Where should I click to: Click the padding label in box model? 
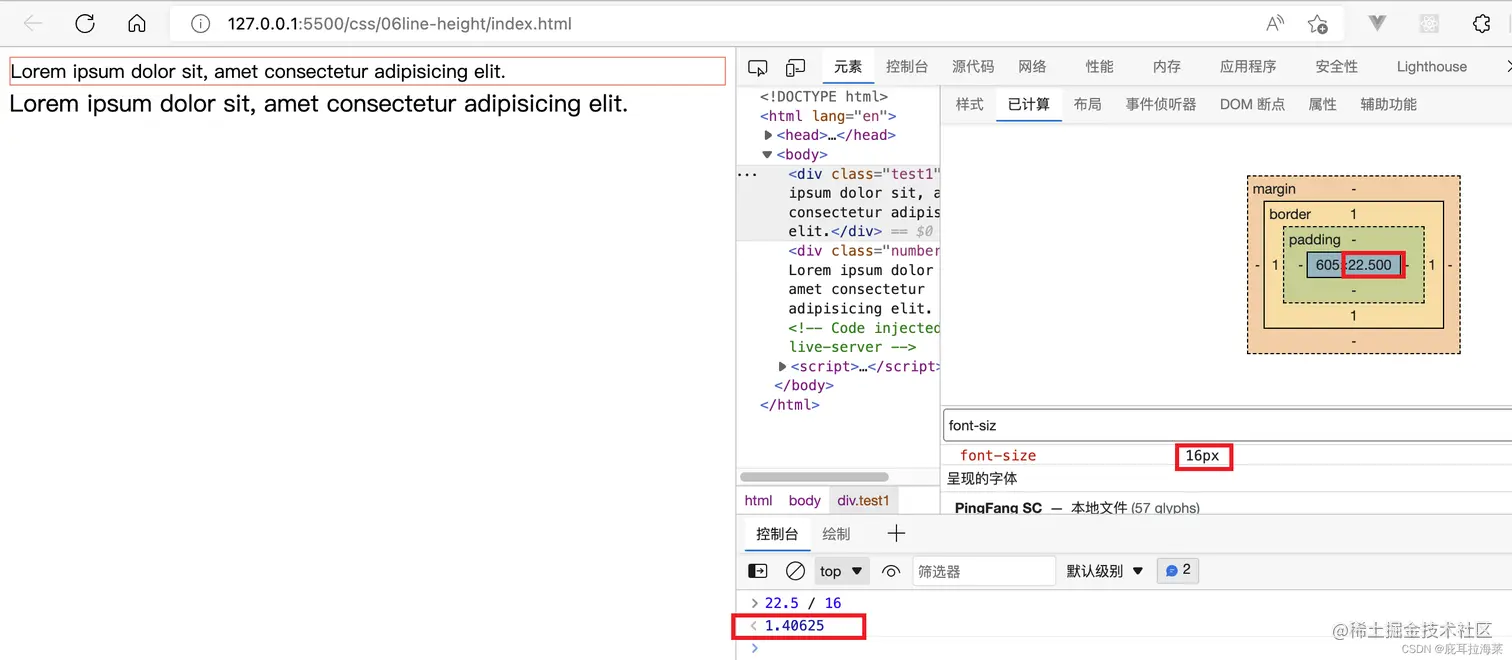pyautogui.click(x=1314, y=240)
